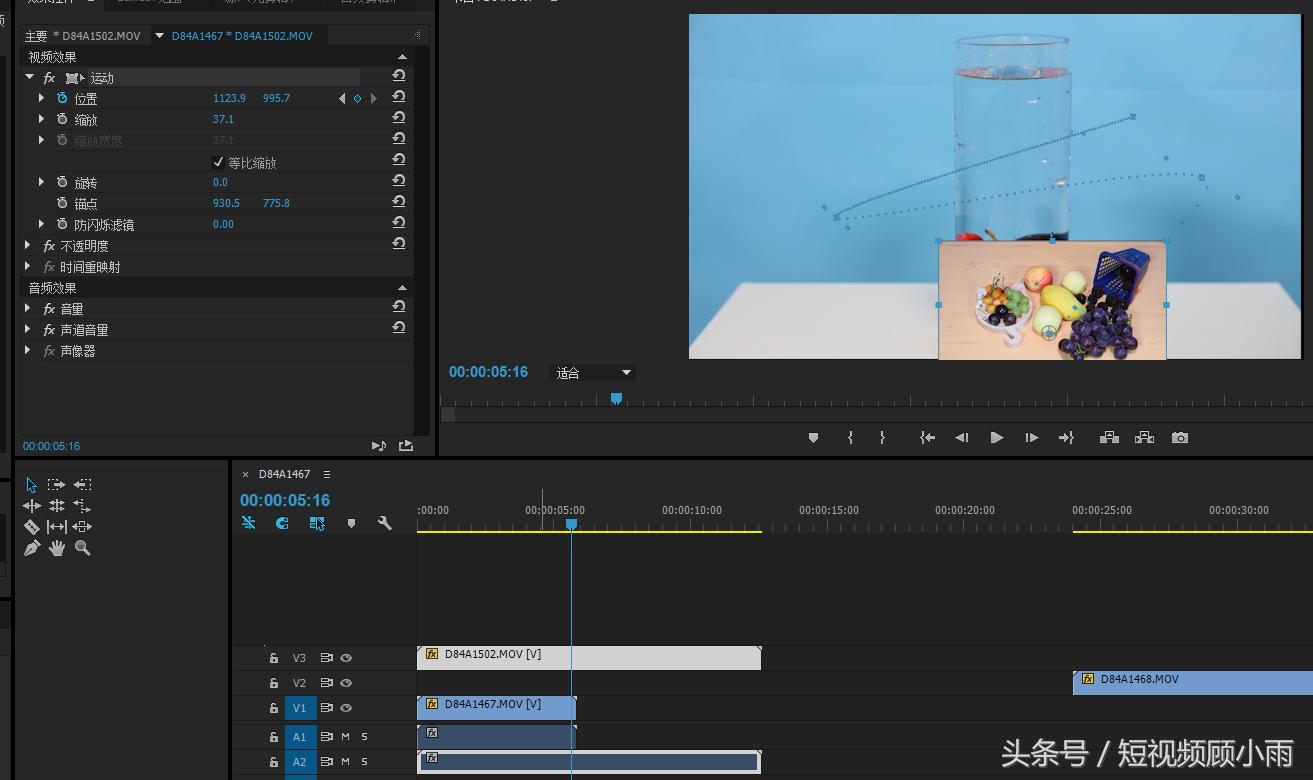The height and width of the screenshot is (780, 1313).
Task: Select the D84A1468.MOV clip on V2
Action: tap(1192, 682)
